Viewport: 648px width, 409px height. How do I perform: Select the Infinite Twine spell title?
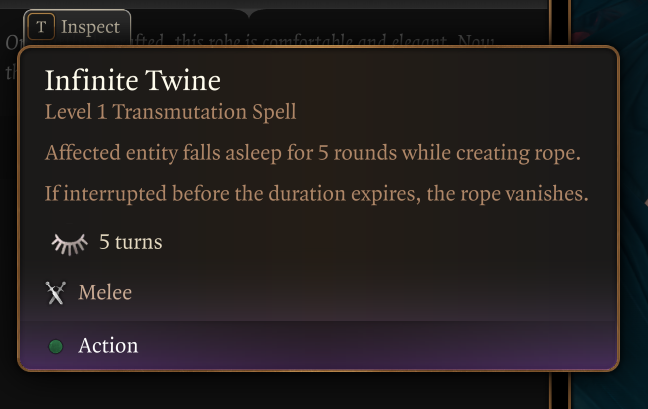[132, 80]
